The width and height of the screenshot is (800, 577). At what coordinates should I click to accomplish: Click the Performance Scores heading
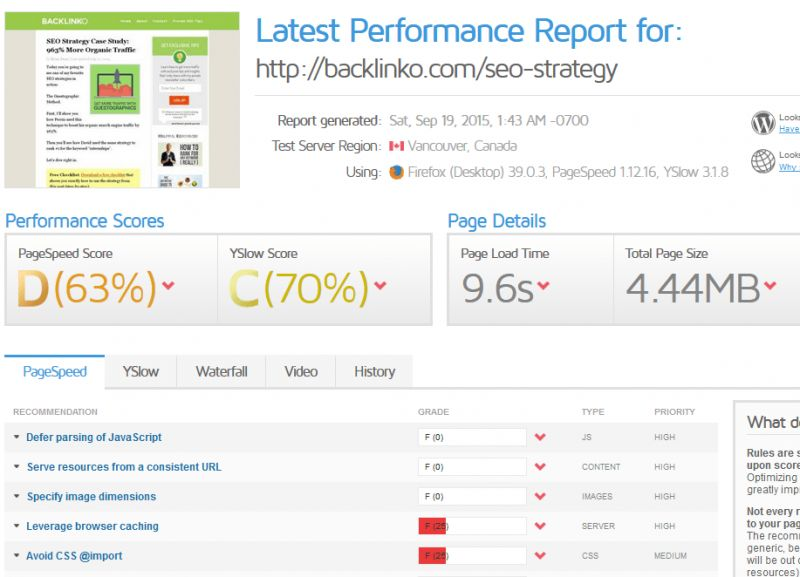pos(85,221)
